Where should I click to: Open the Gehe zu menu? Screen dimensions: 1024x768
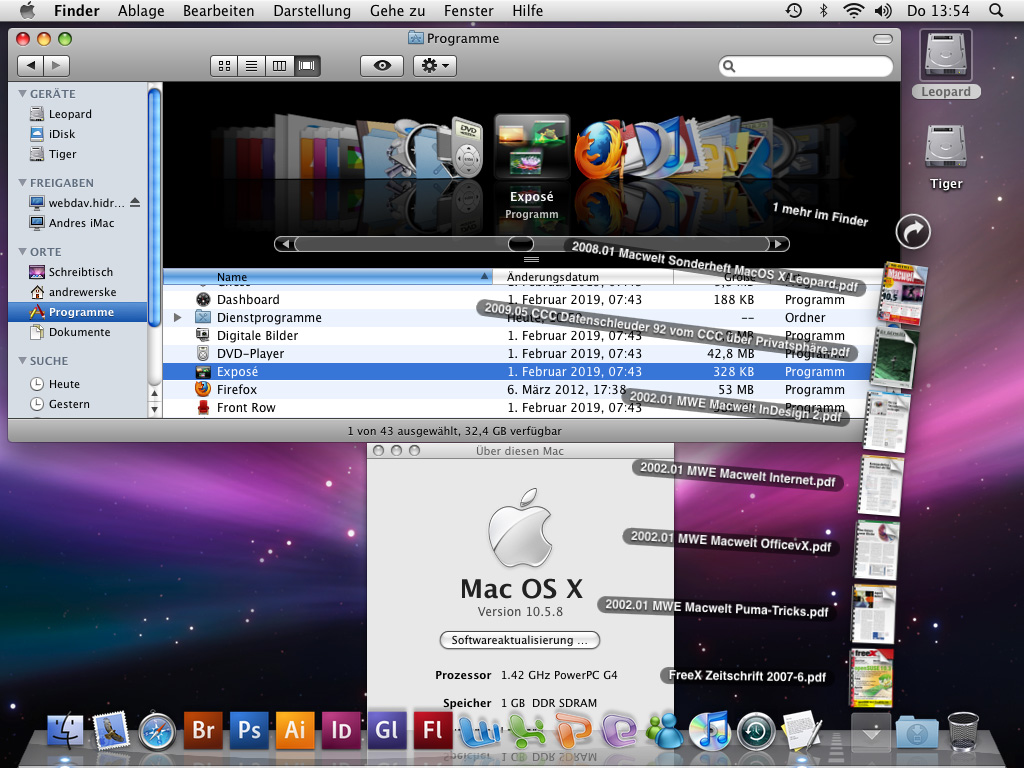[x=398, y=10]
